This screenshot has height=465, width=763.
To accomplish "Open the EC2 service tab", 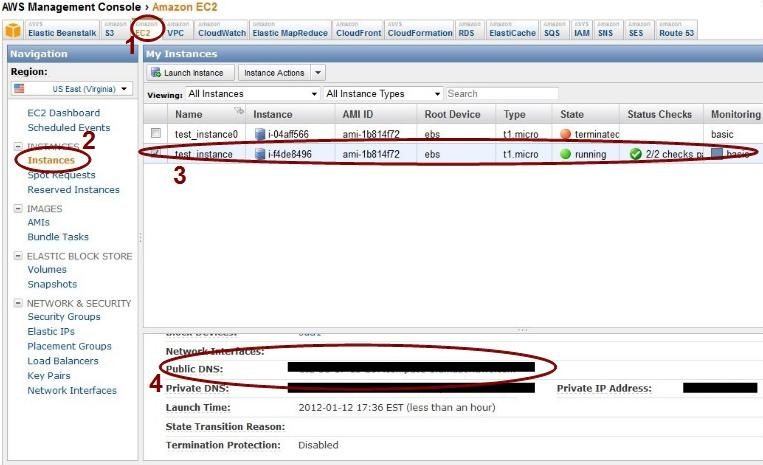I will coord(146,30).
